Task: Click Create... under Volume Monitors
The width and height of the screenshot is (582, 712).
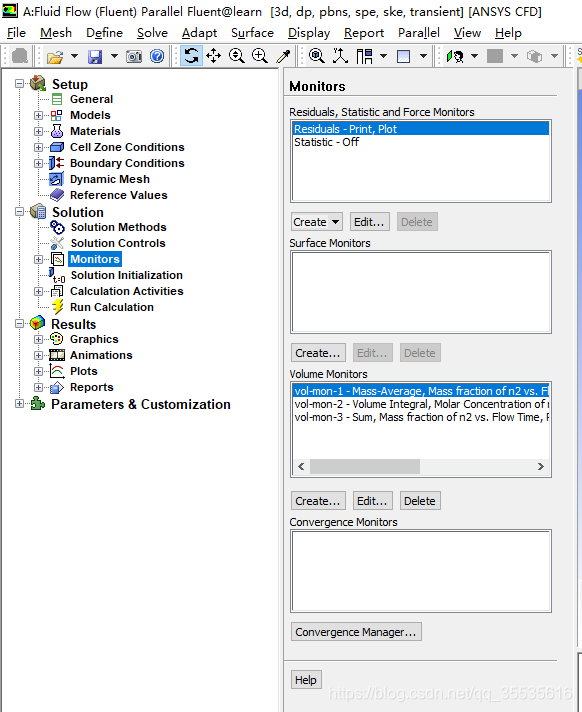Action: coord(318,501)
